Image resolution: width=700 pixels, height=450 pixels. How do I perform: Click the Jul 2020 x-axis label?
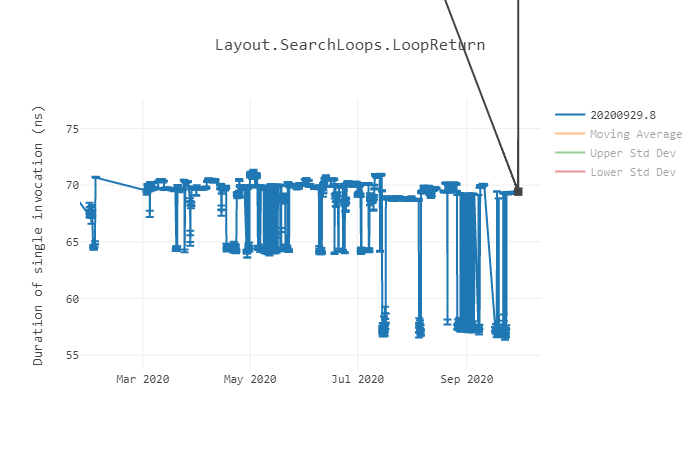tap(358, 379)
